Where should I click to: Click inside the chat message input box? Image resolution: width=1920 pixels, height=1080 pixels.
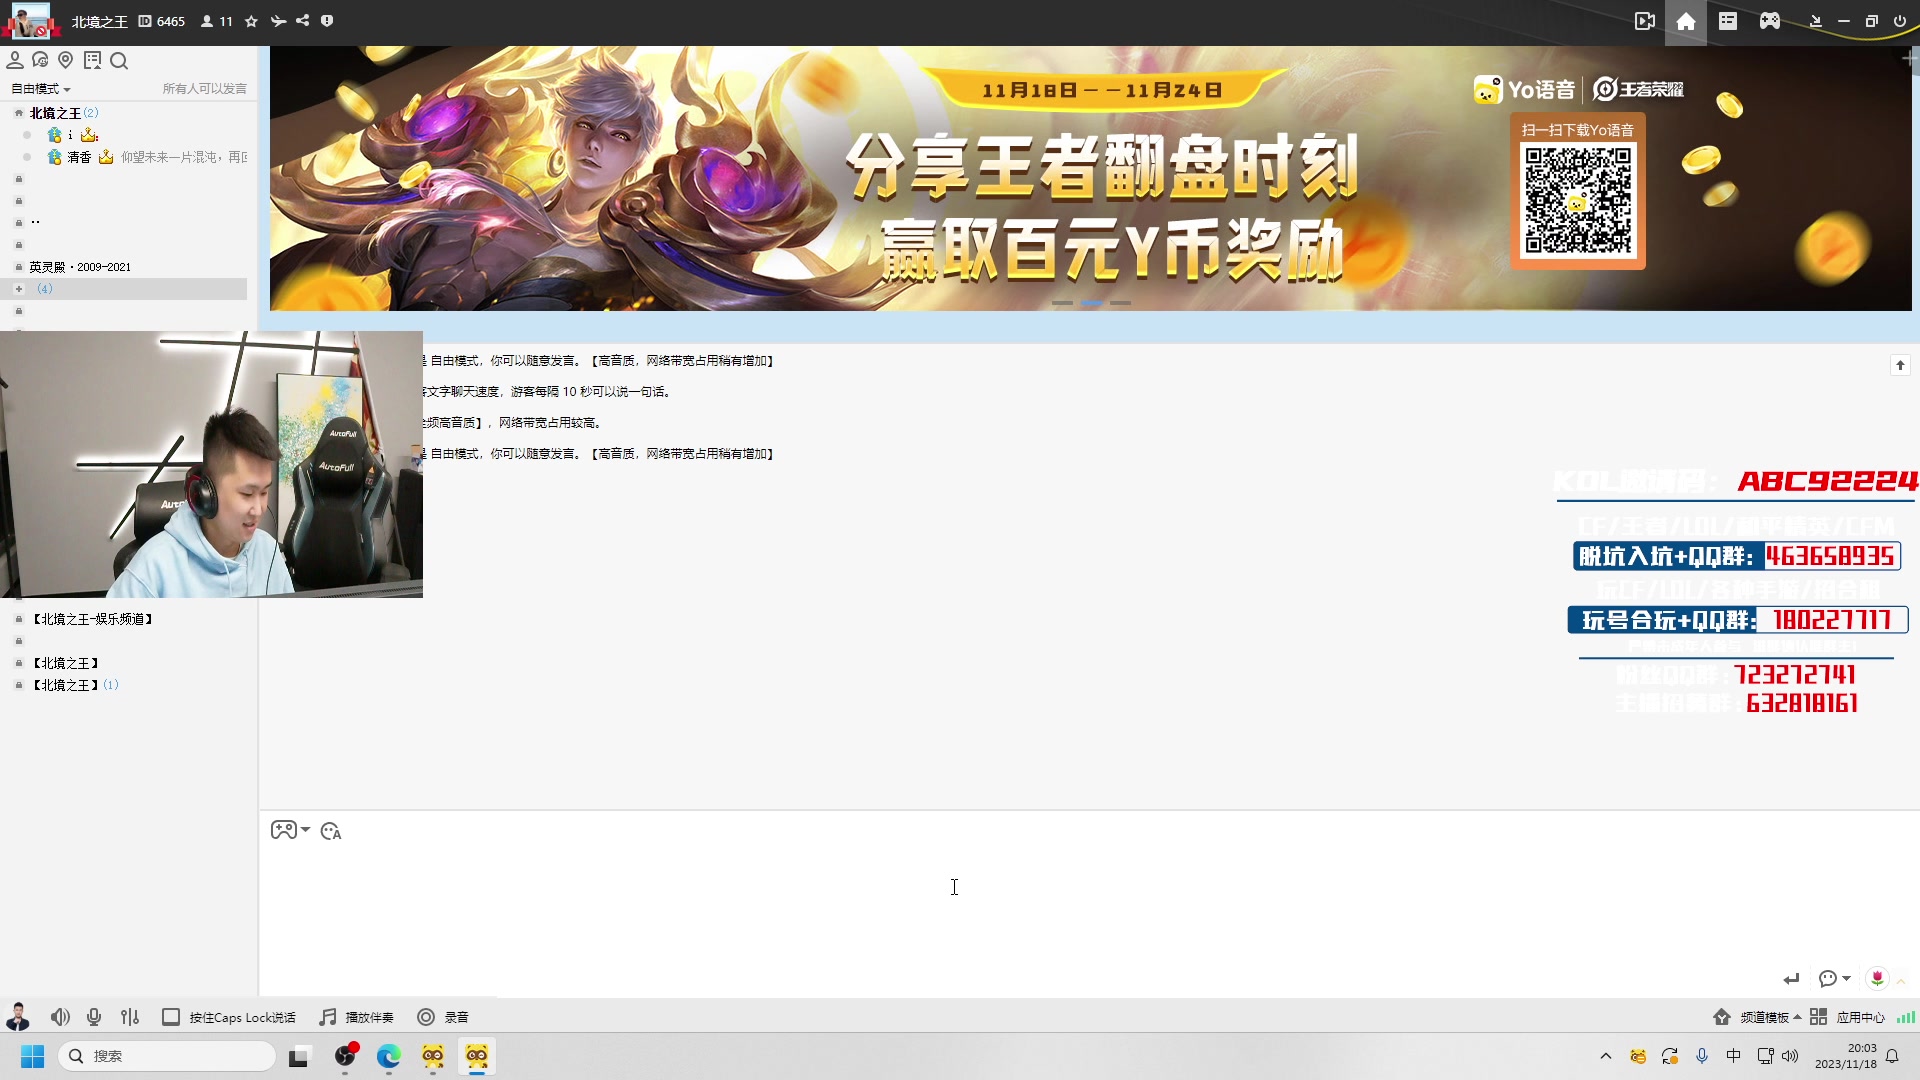pos(1090,905)
